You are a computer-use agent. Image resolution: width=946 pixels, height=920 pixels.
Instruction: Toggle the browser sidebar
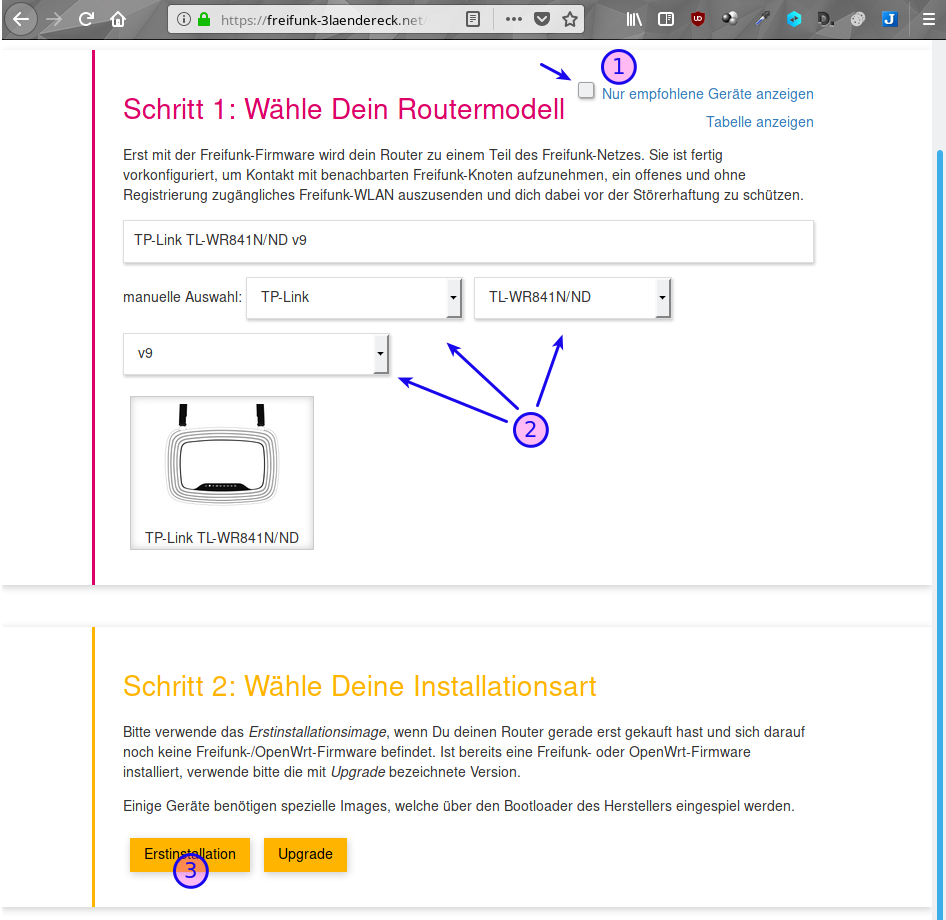point(665,19)
